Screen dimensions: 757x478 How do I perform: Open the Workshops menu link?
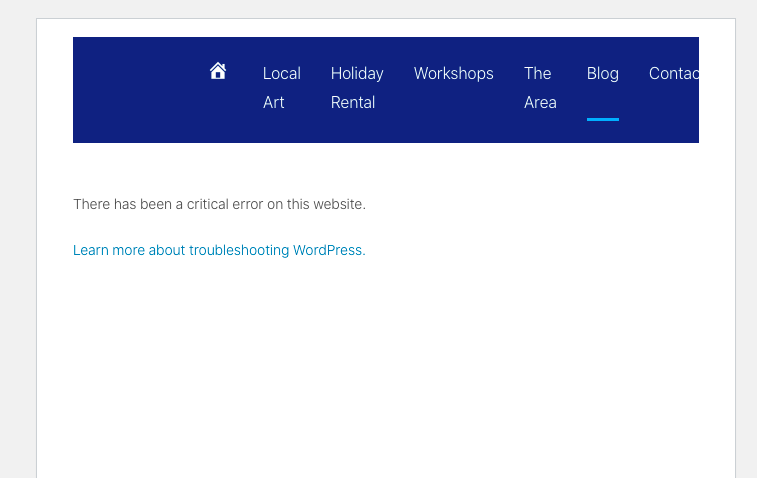coord(453,73)
